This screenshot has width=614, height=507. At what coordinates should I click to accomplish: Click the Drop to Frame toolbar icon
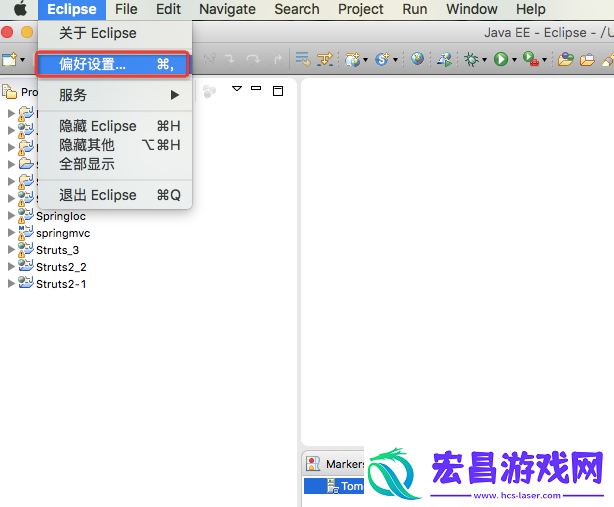pyautogui.click(x=303, y=60)
